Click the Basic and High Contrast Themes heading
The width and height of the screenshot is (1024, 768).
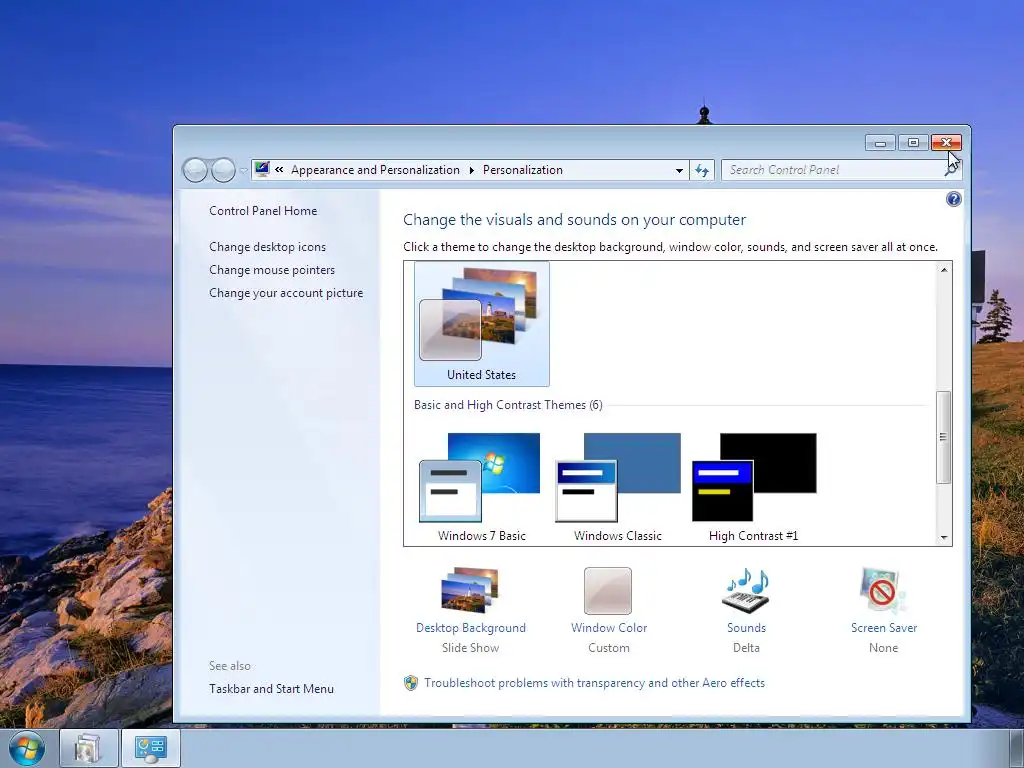(508, 405)
